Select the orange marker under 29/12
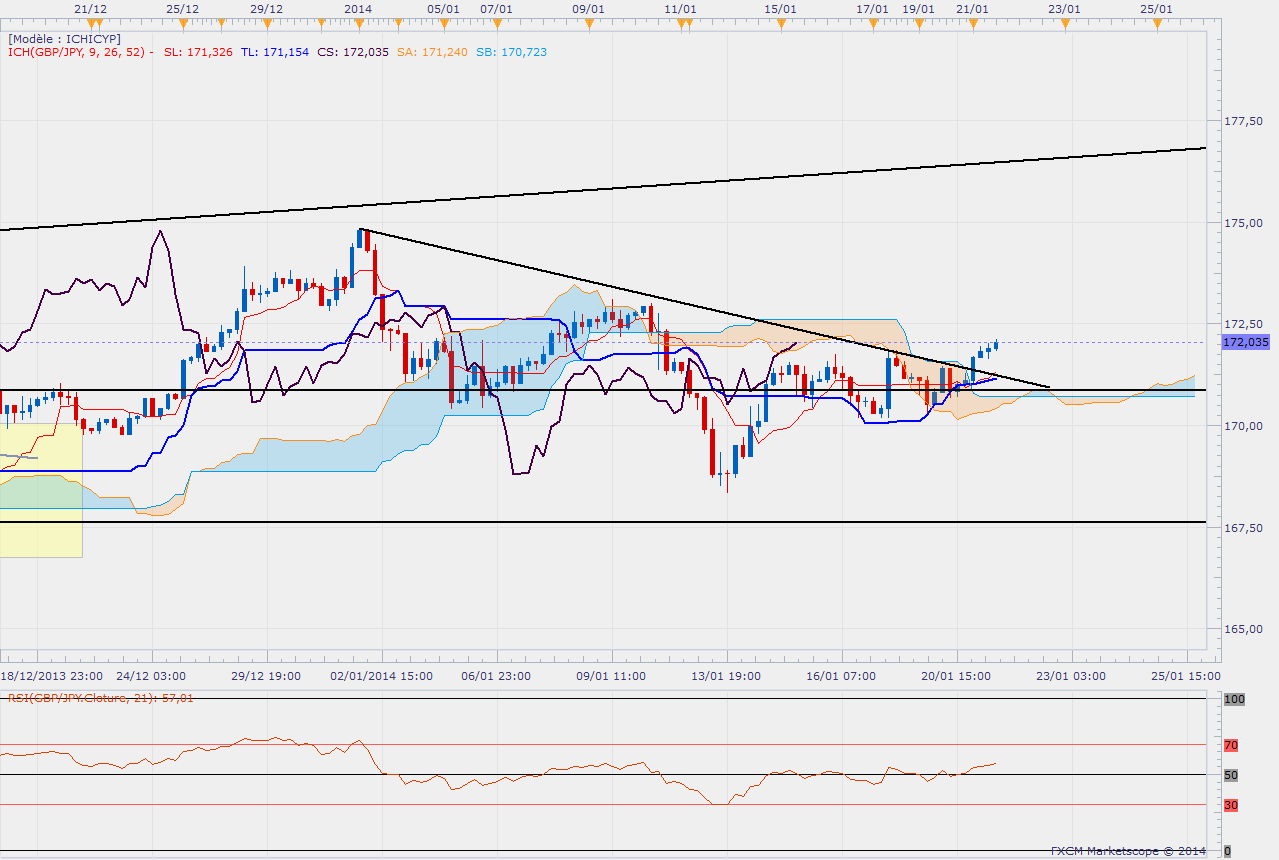This screenshot has width=1279, height=860. [266, 23]
